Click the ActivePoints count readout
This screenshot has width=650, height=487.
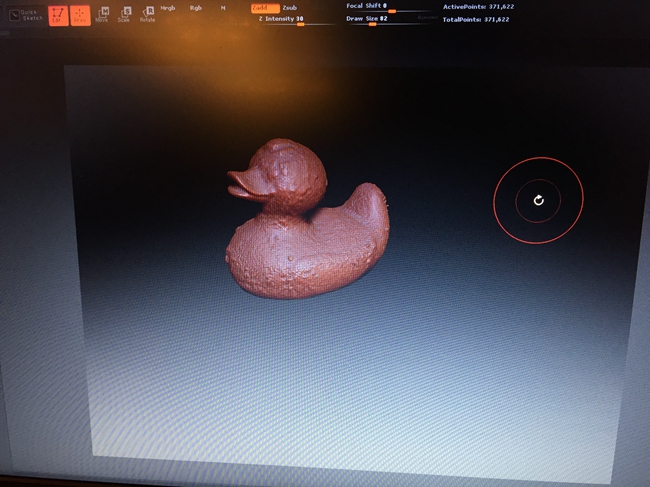click(477, 7)
